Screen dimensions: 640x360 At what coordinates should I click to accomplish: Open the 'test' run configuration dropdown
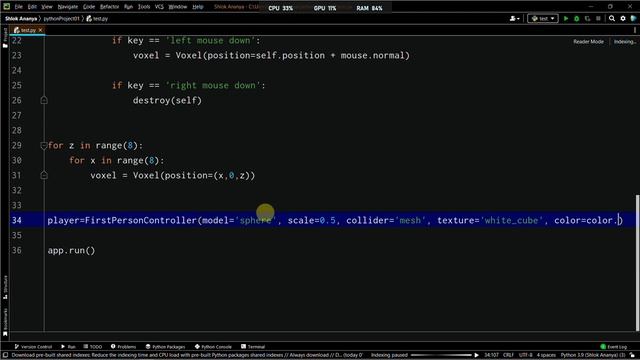click(x=543, y=18)
